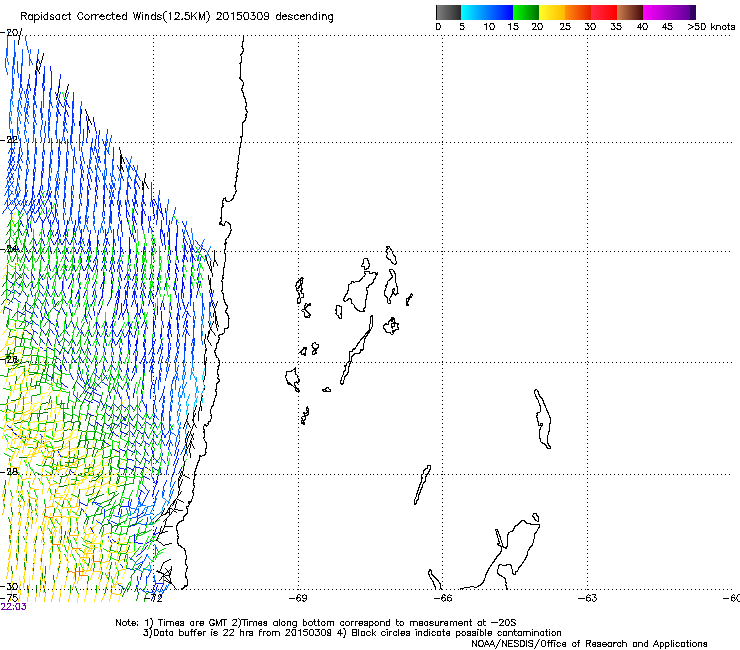Screen dimensions: 740x650
Task: Click the green 15-20 knots legend band
Action: [x=526, y=12]
